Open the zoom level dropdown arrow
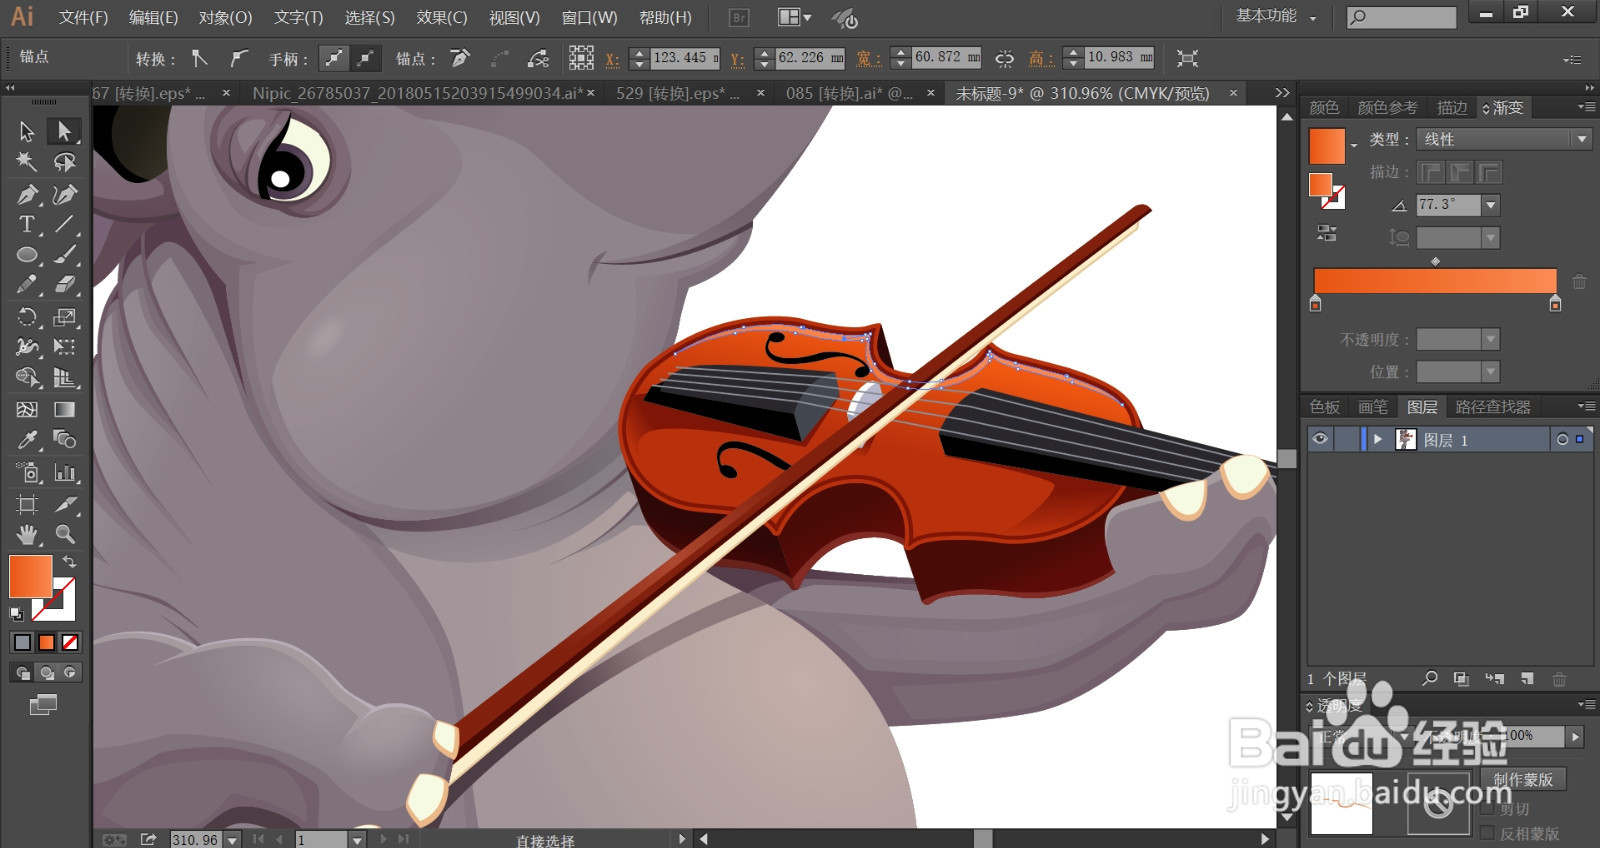Viewport: 1600px width, 848px height. 232,840
